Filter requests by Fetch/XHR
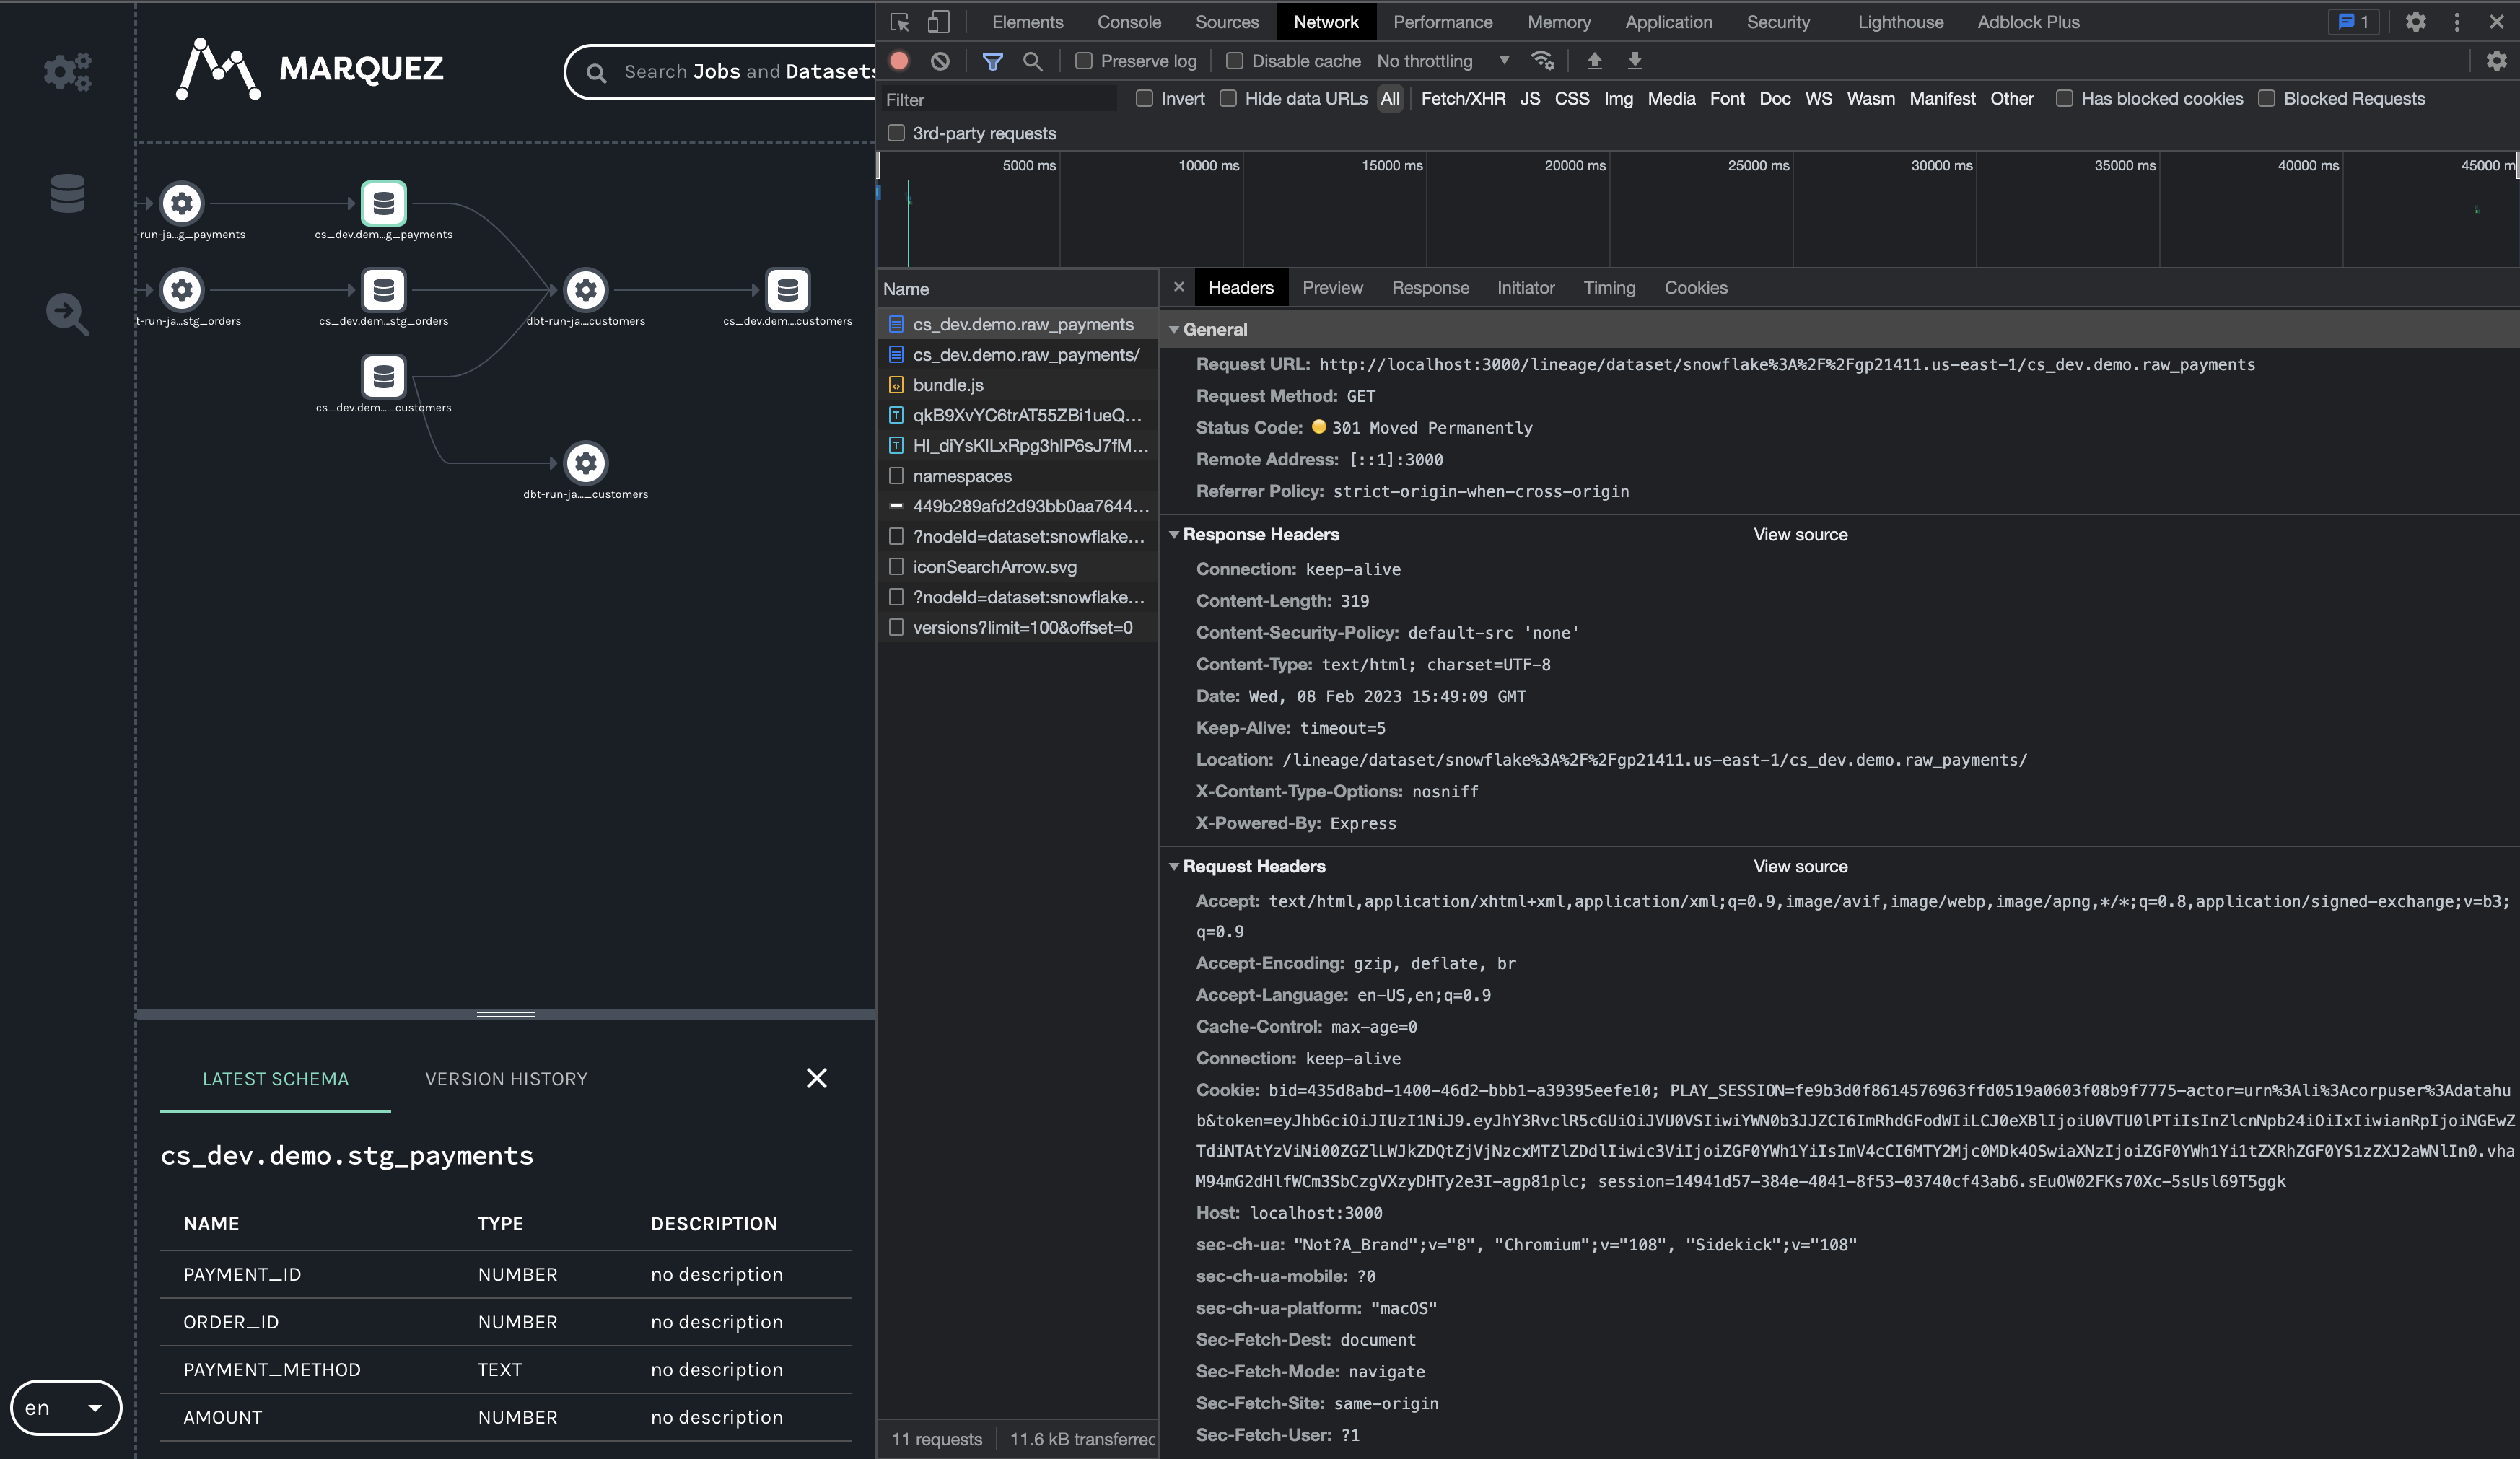Image resolution: width=2520 pixels, height=1459 pixels. pos(1463,98)
